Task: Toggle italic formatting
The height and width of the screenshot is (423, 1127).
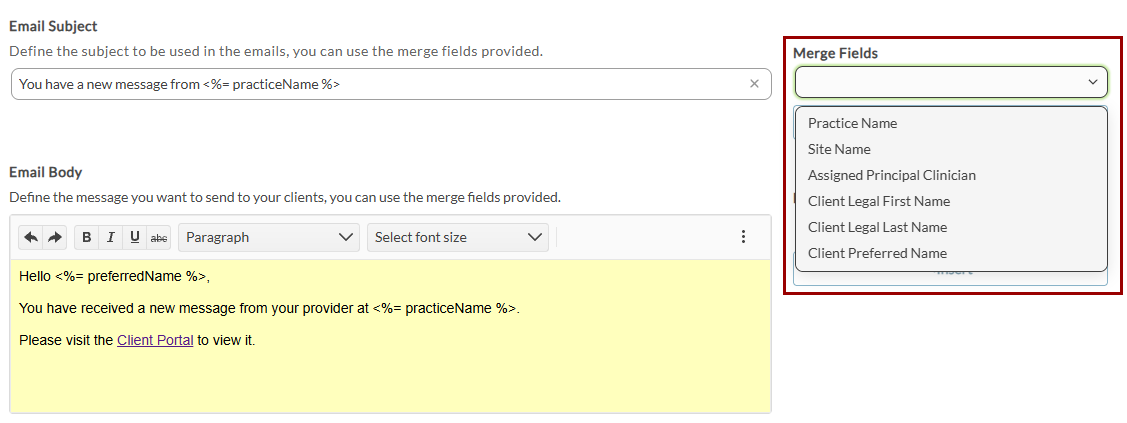Action: coord(111,237)
